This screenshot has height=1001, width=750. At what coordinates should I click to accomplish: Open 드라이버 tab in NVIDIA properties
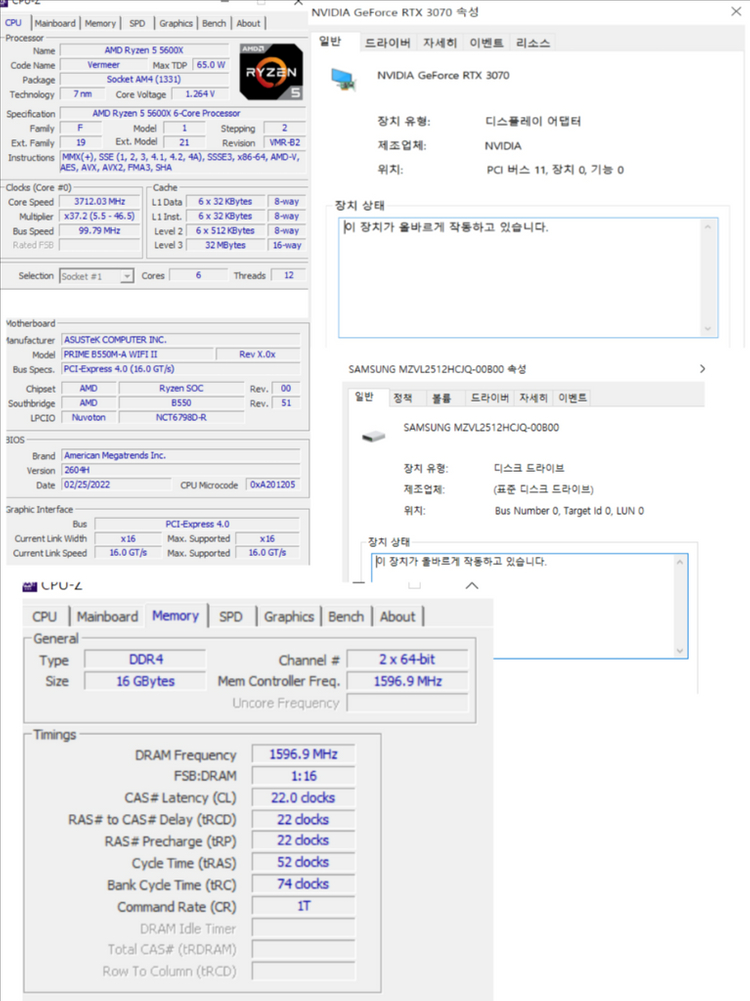tap(387, 43)
